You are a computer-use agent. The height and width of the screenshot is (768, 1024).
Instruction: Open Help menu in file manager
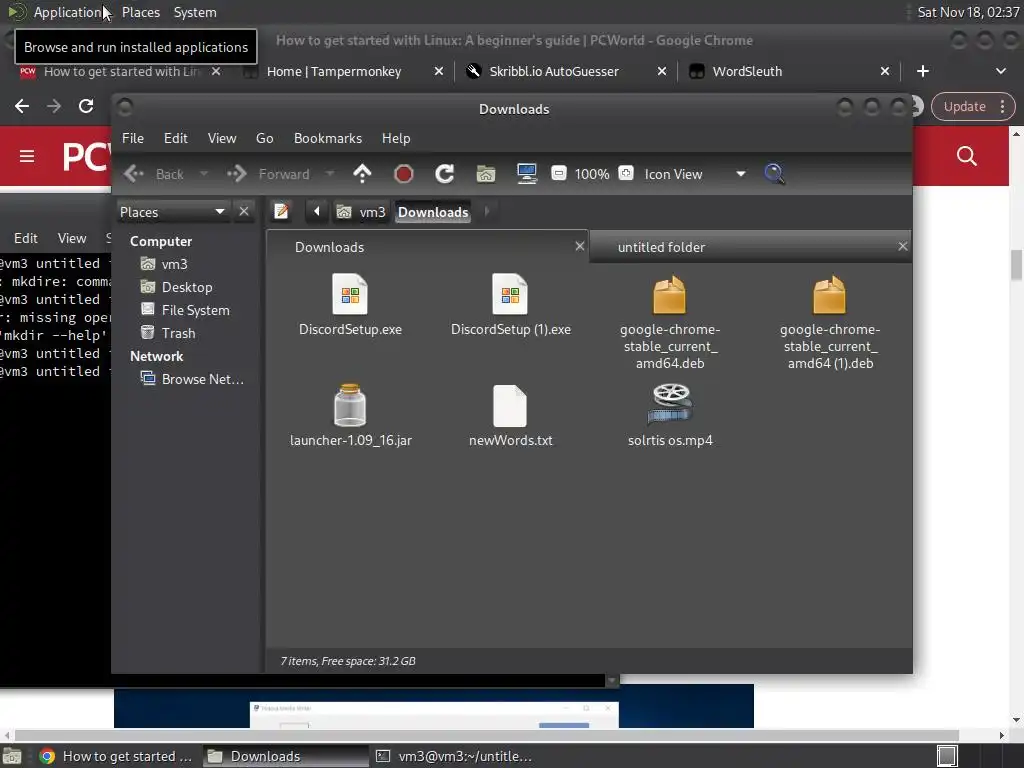pyautogui.click(x=396, y=138)
